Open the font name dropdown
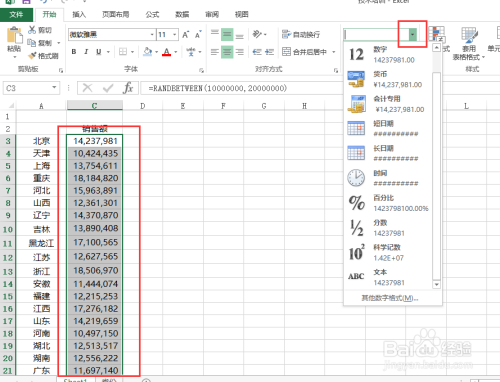This screenshot has height=382, width=500. (152, 34)
